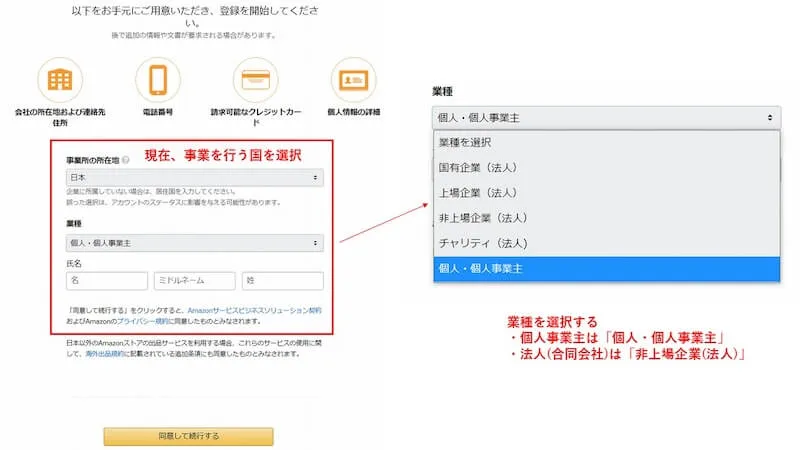The width and height of the screenshot is (800, 450).
Task: Expand the 個人・個人事業主 dropdown on right
Action: [x=606, y=118]
